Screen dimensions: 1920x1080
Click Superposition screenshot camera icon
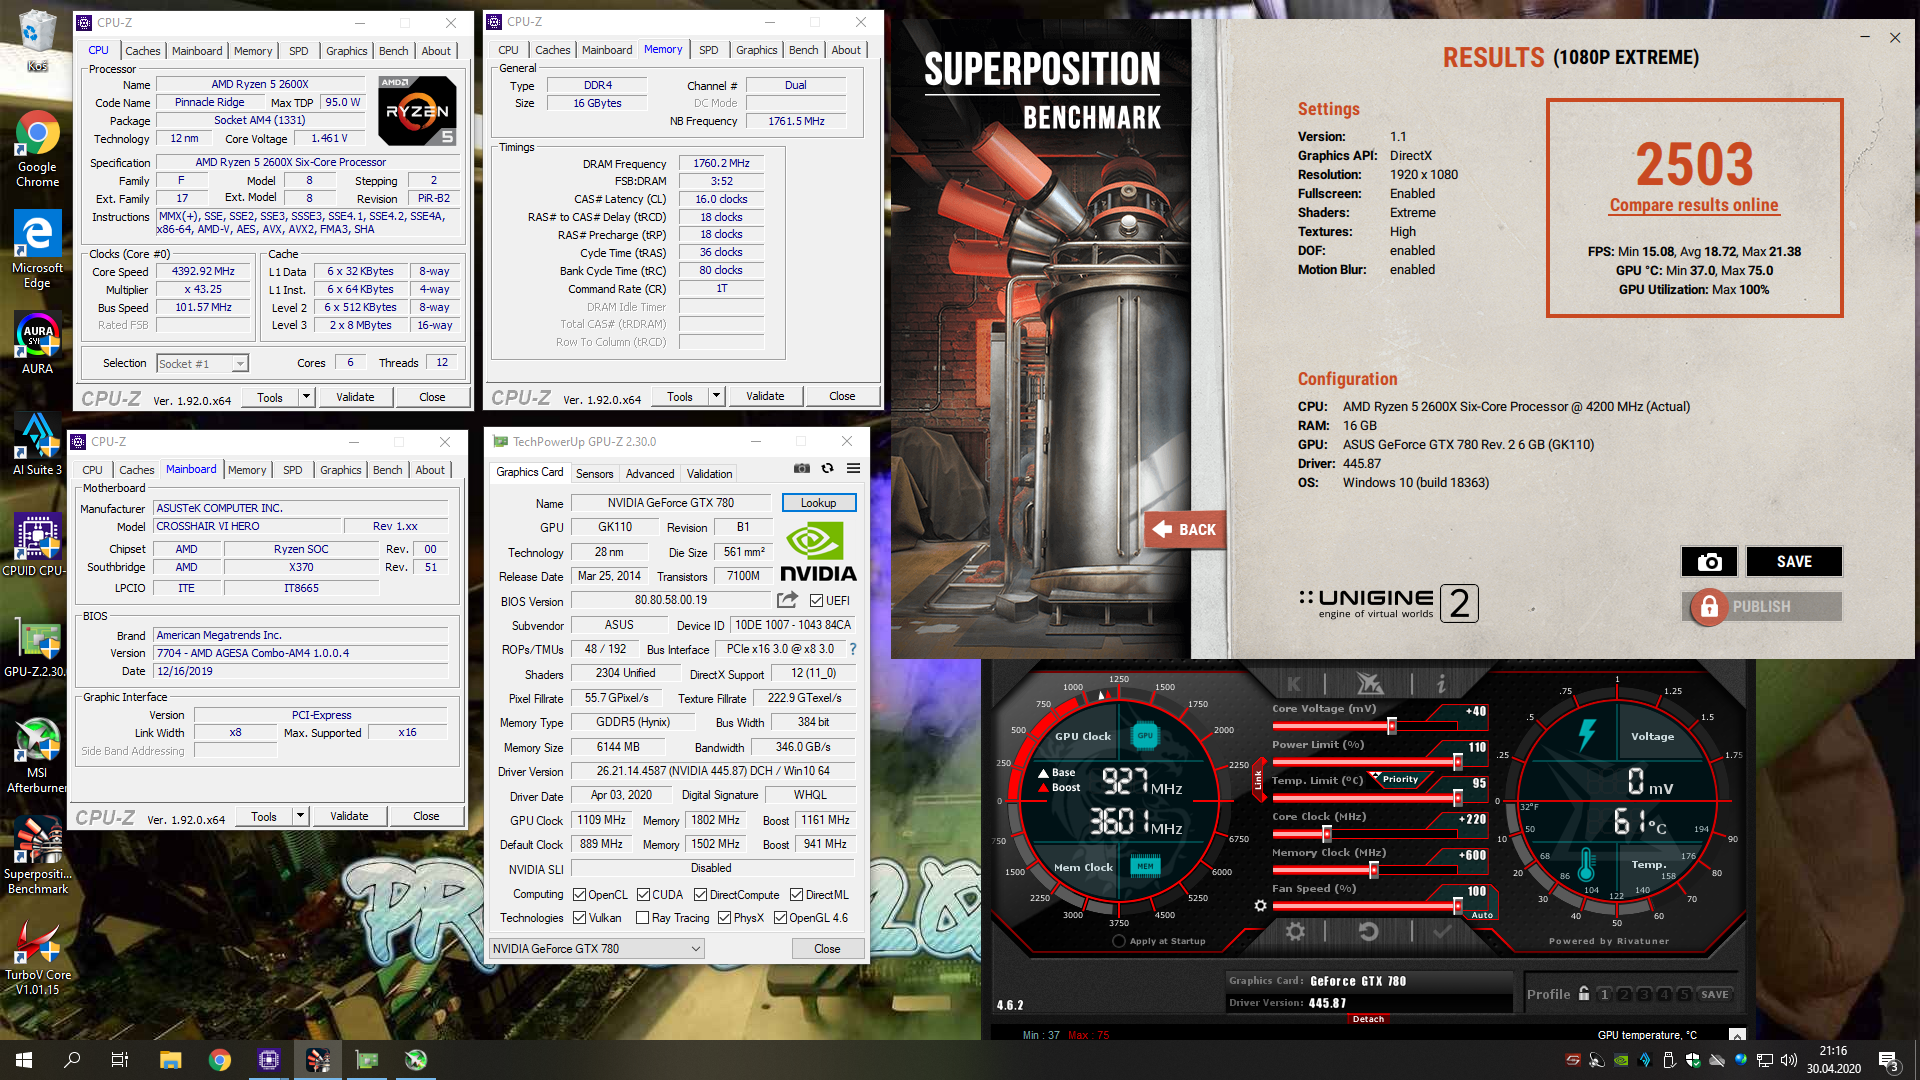[1709, 562]
